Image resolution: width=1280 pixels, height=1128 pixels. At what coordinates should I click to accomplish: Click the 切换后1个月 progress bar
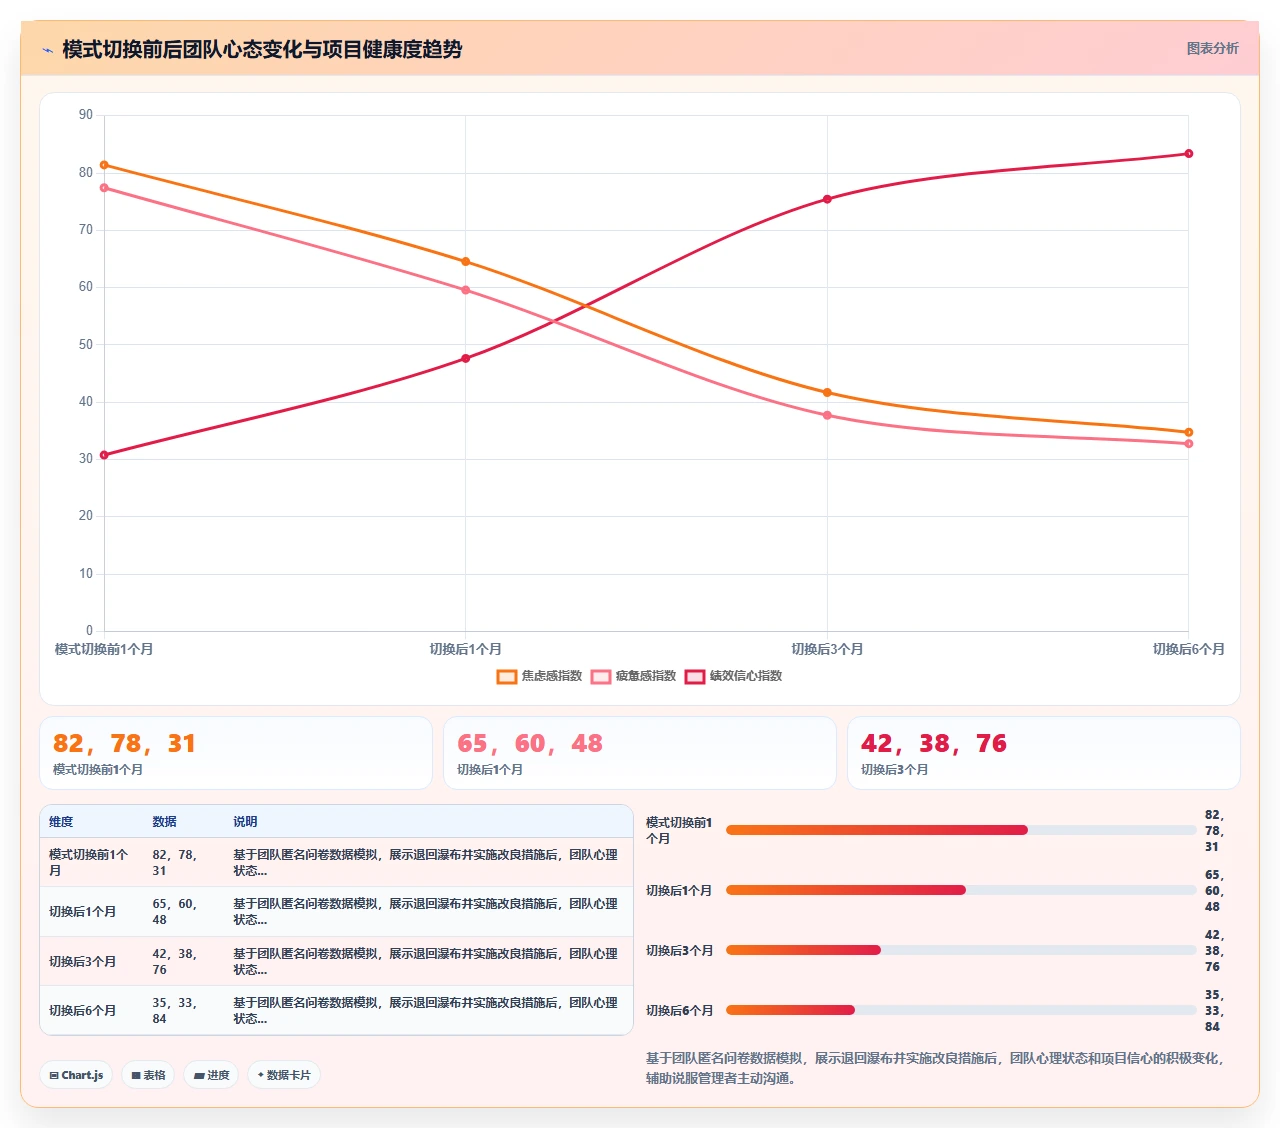(x=961, y=890)
